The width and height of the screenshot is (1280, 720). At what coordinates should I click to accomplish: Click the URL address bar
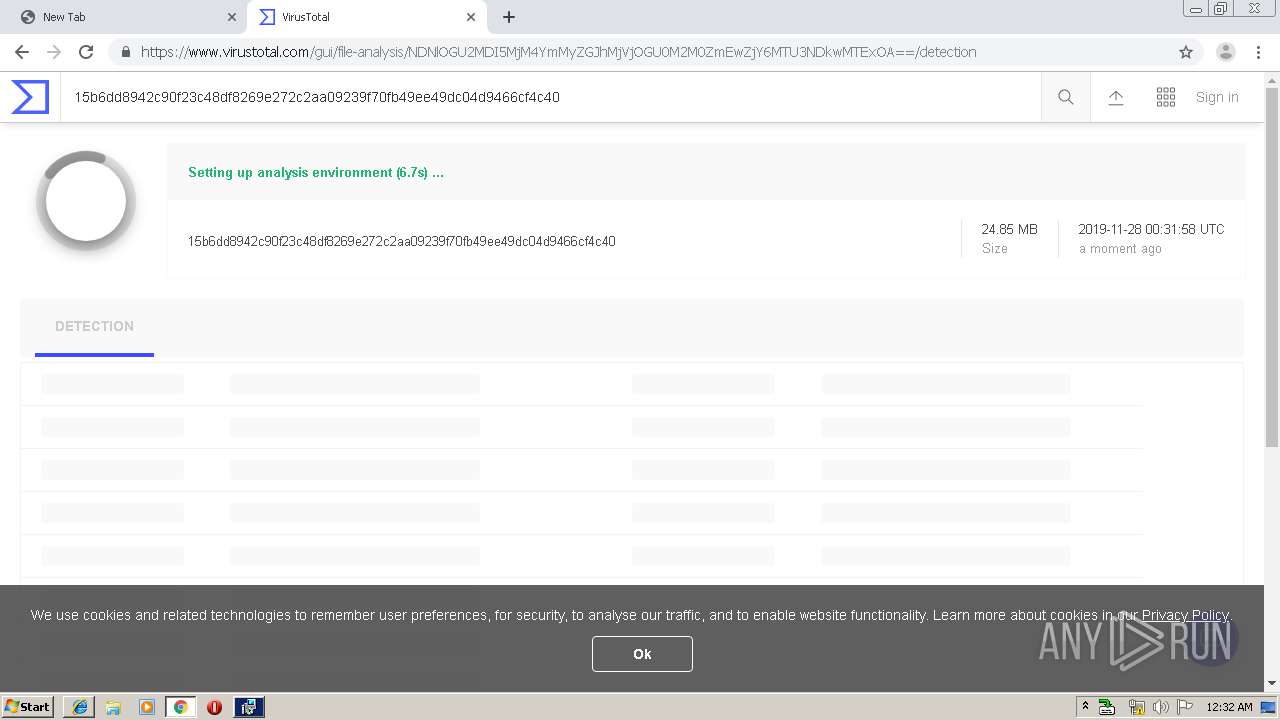click(640, 52)
